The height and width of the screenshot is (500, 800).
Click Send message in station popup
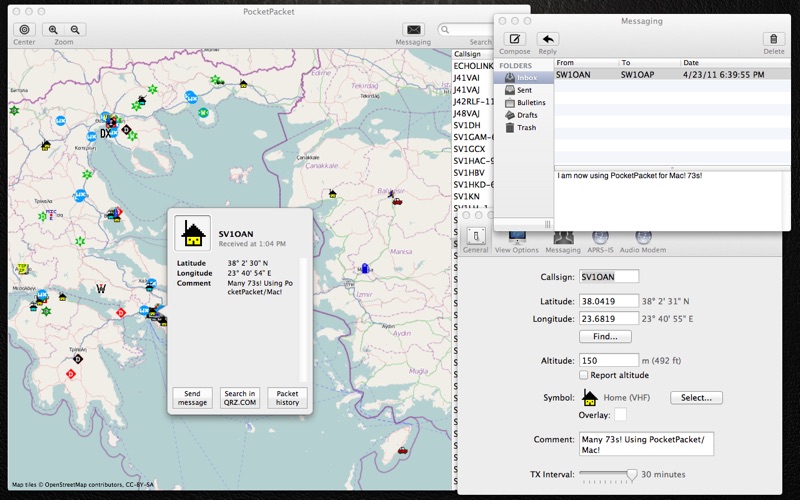pyautogui.click(x=192, y=397)
